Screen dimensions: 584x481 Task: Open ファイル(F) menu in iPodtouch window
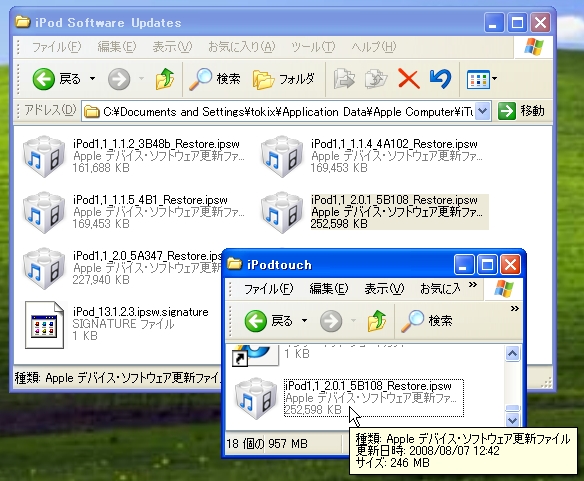pos(269,289)
